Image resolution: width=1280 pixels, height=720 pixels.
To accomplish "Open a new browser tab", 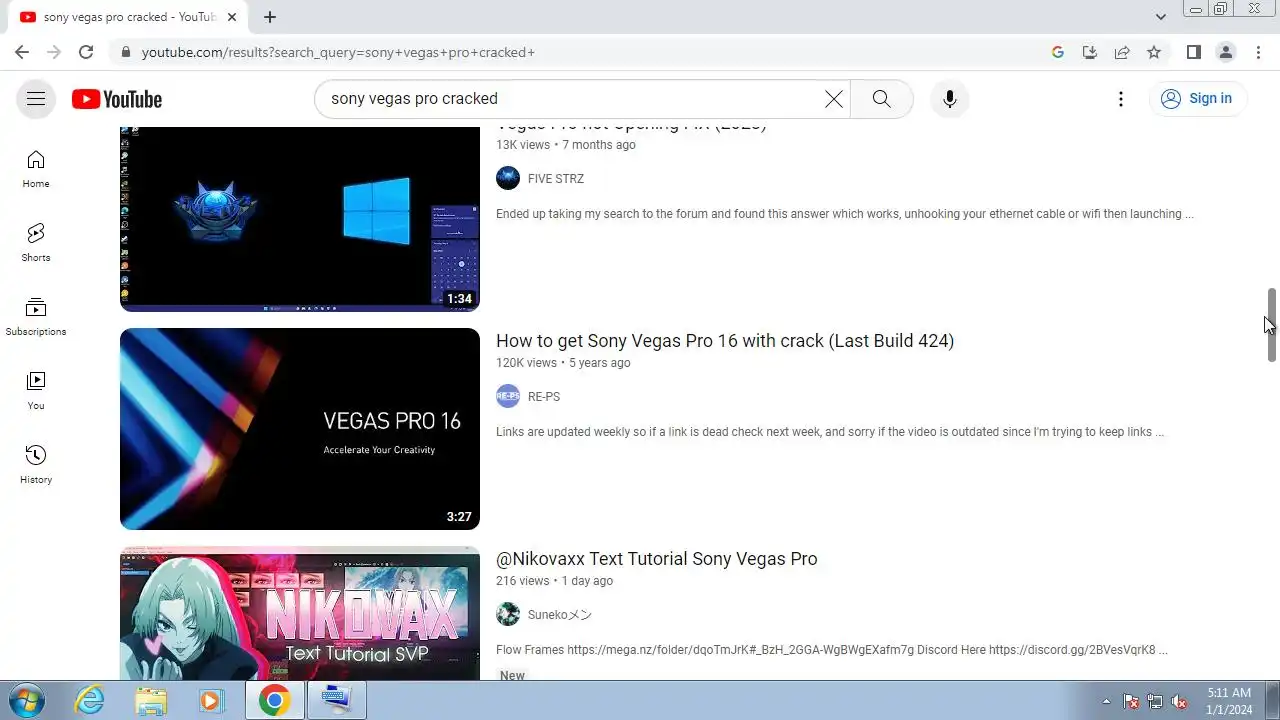I will (270, 17).
